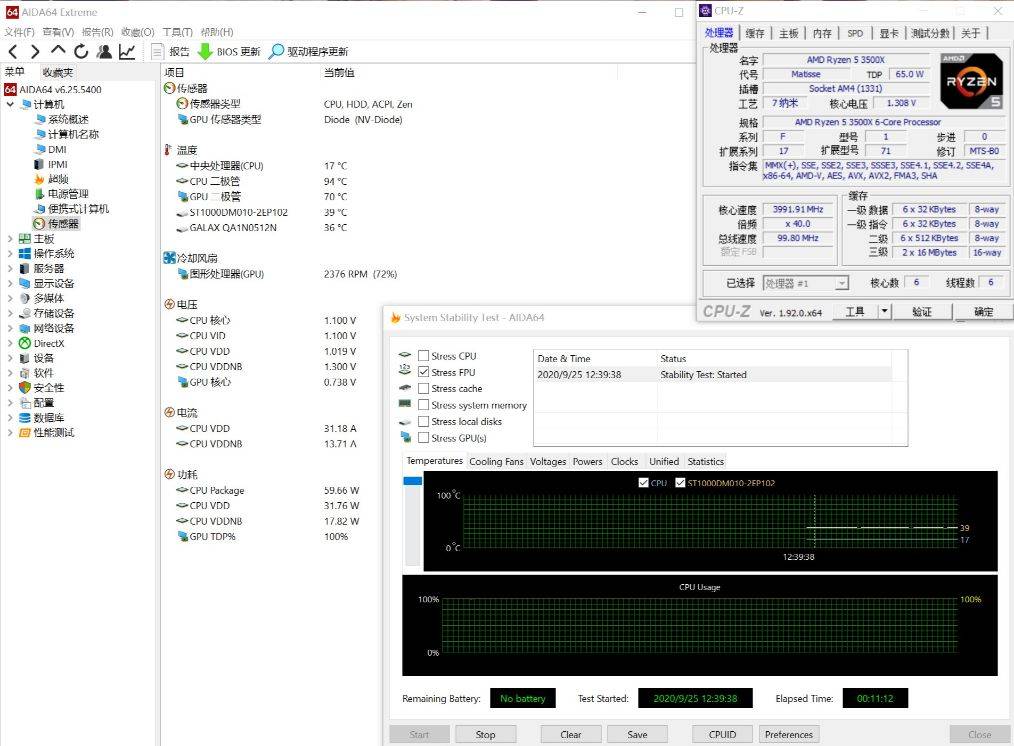Screen dimensions: 1014x746
Task: Click the 驱动程序更新 magnifier icon
Action: coord(276,52)
